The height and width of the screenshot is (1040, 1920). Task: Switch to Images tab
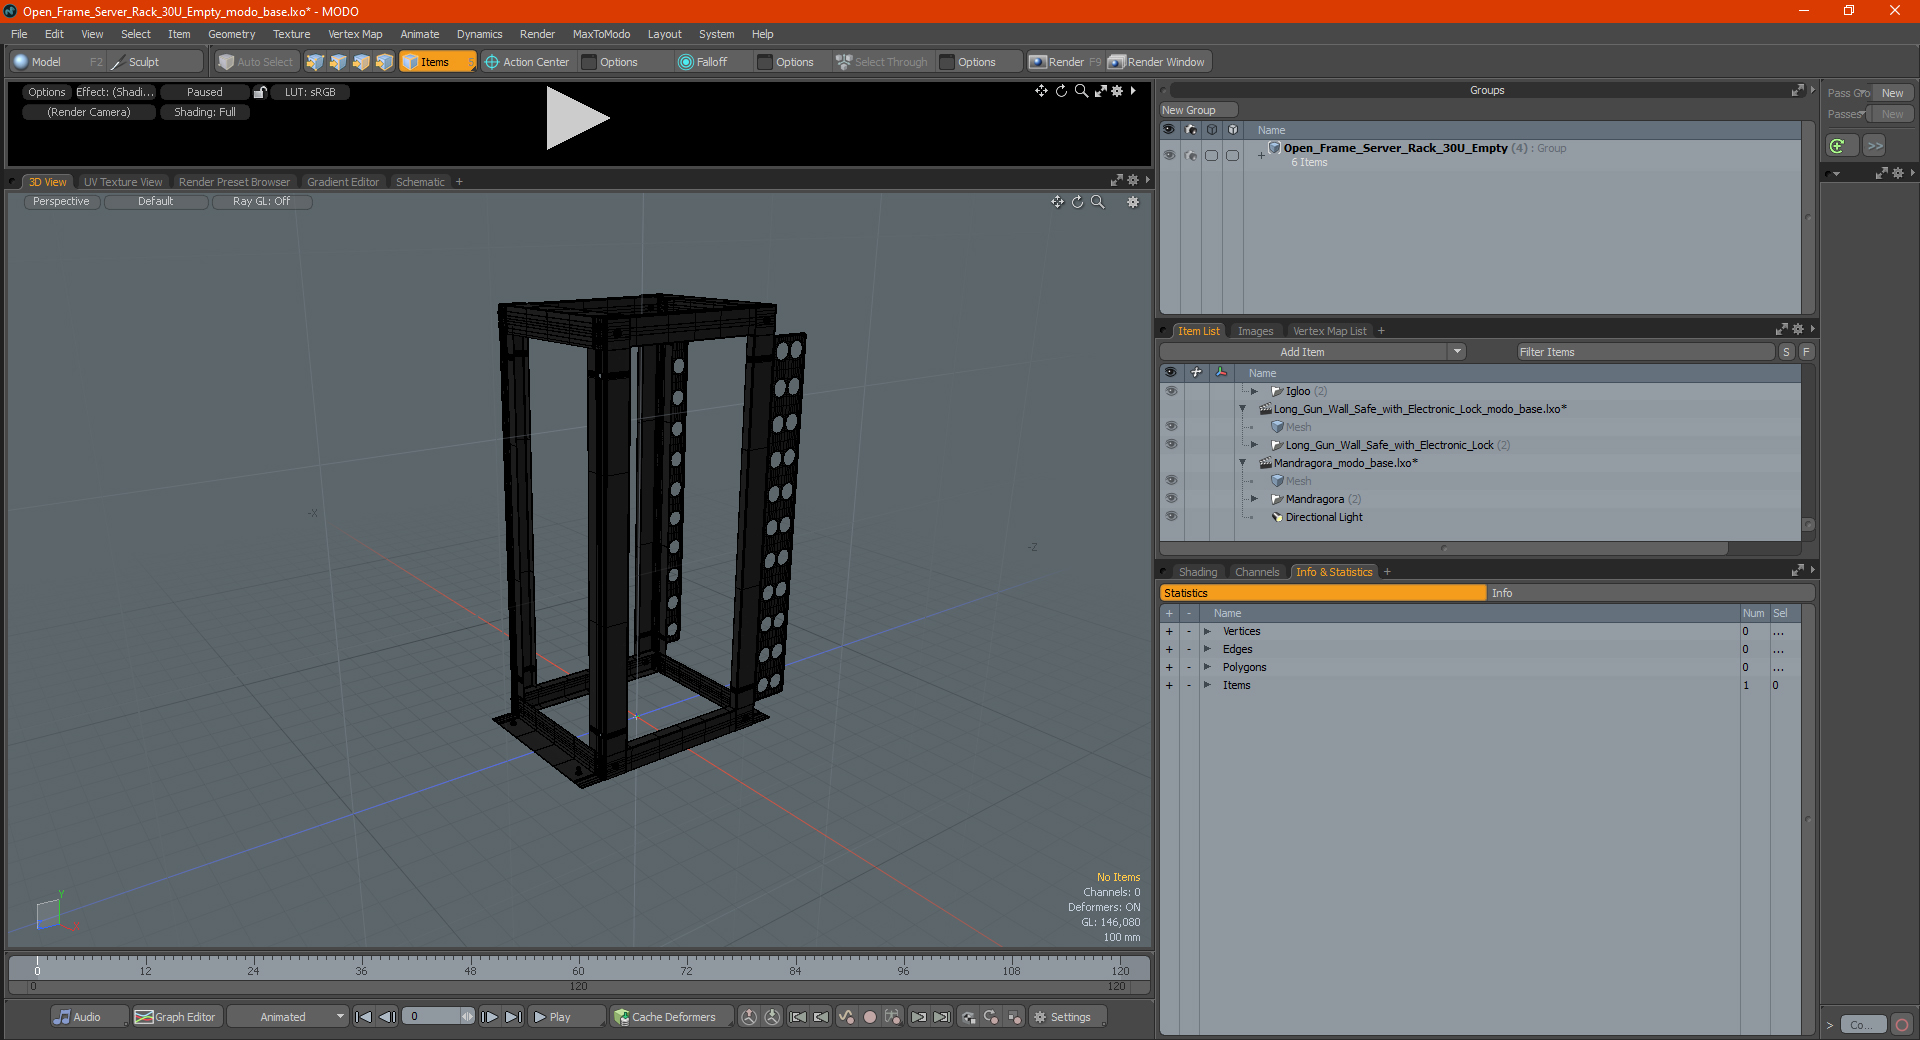pyautogui.click(x=1255, y=331)
